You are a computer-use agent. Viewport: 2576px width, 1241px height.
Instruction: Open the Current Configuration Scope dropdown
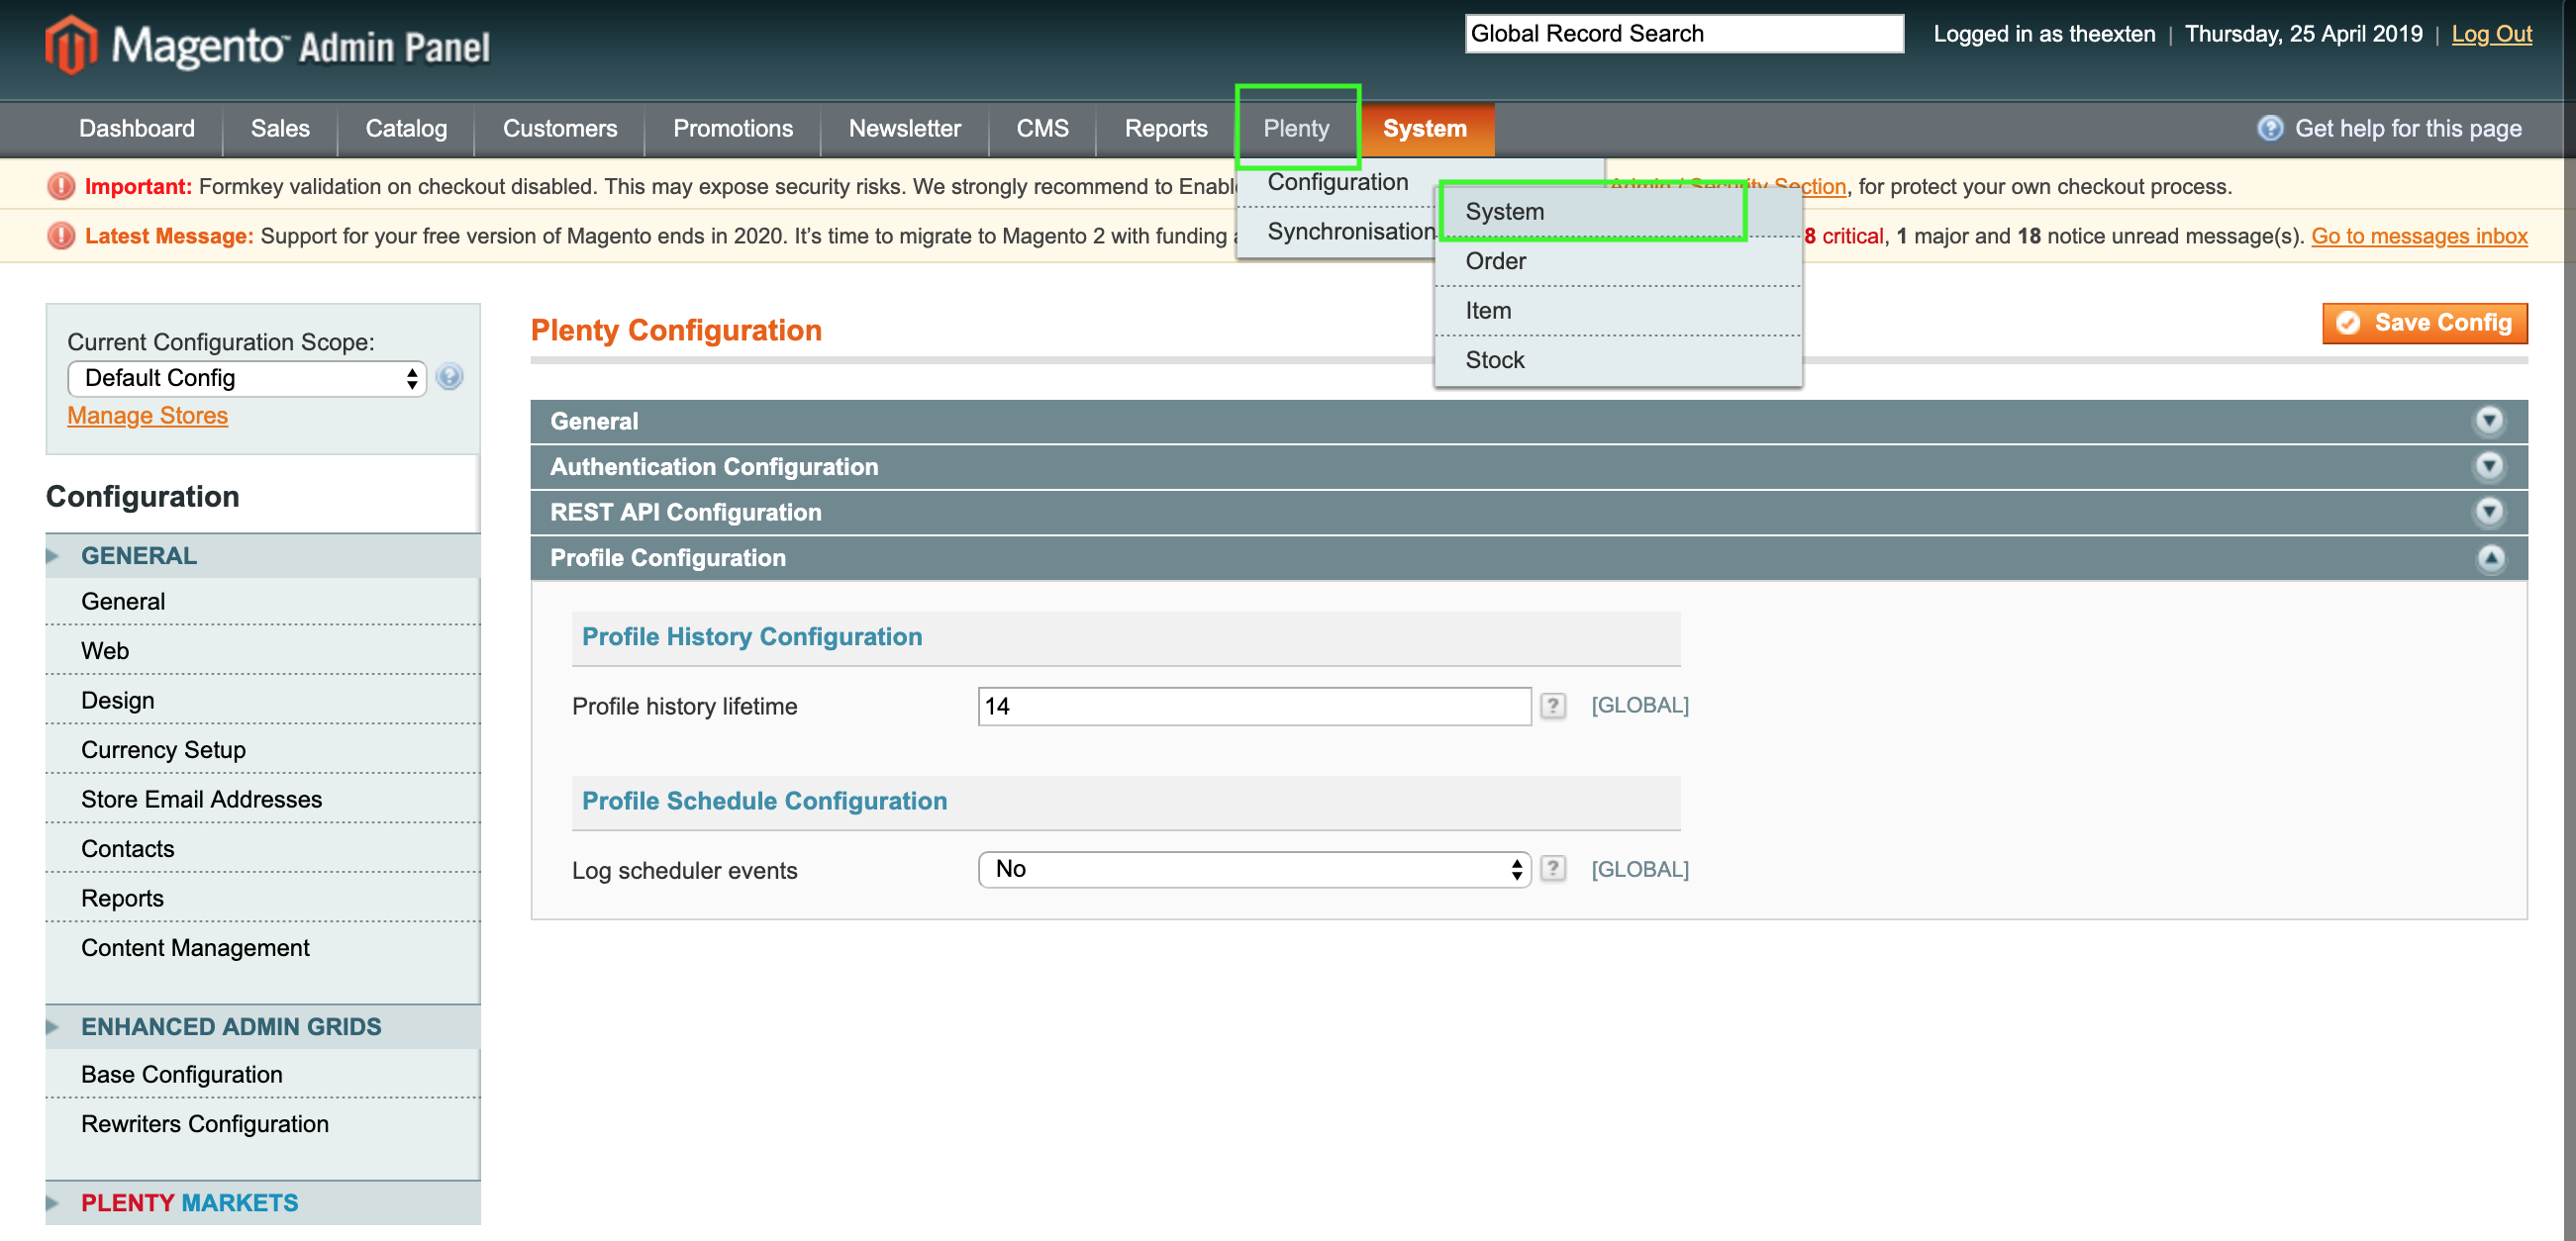click(247, 378)
